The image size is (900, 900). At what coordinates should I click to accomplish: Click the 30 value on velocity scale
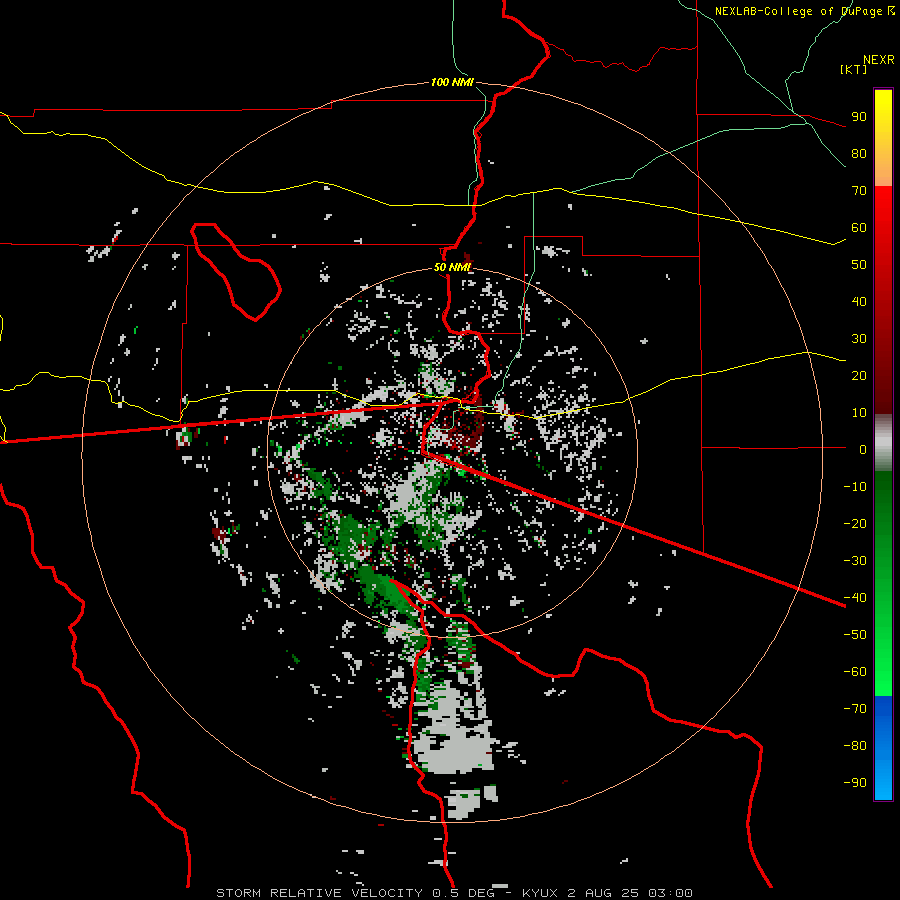click(859, 339)
